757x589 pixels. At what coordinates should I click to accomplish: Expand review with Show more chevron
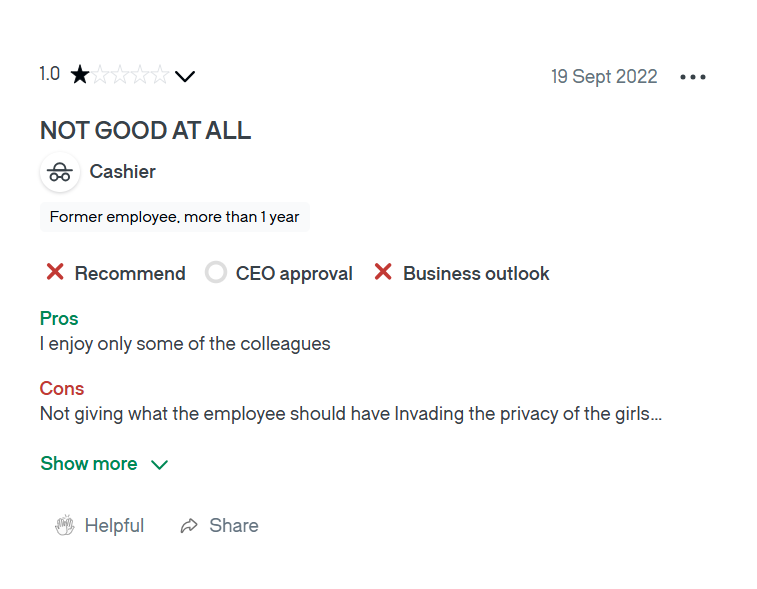pos(159,465)
